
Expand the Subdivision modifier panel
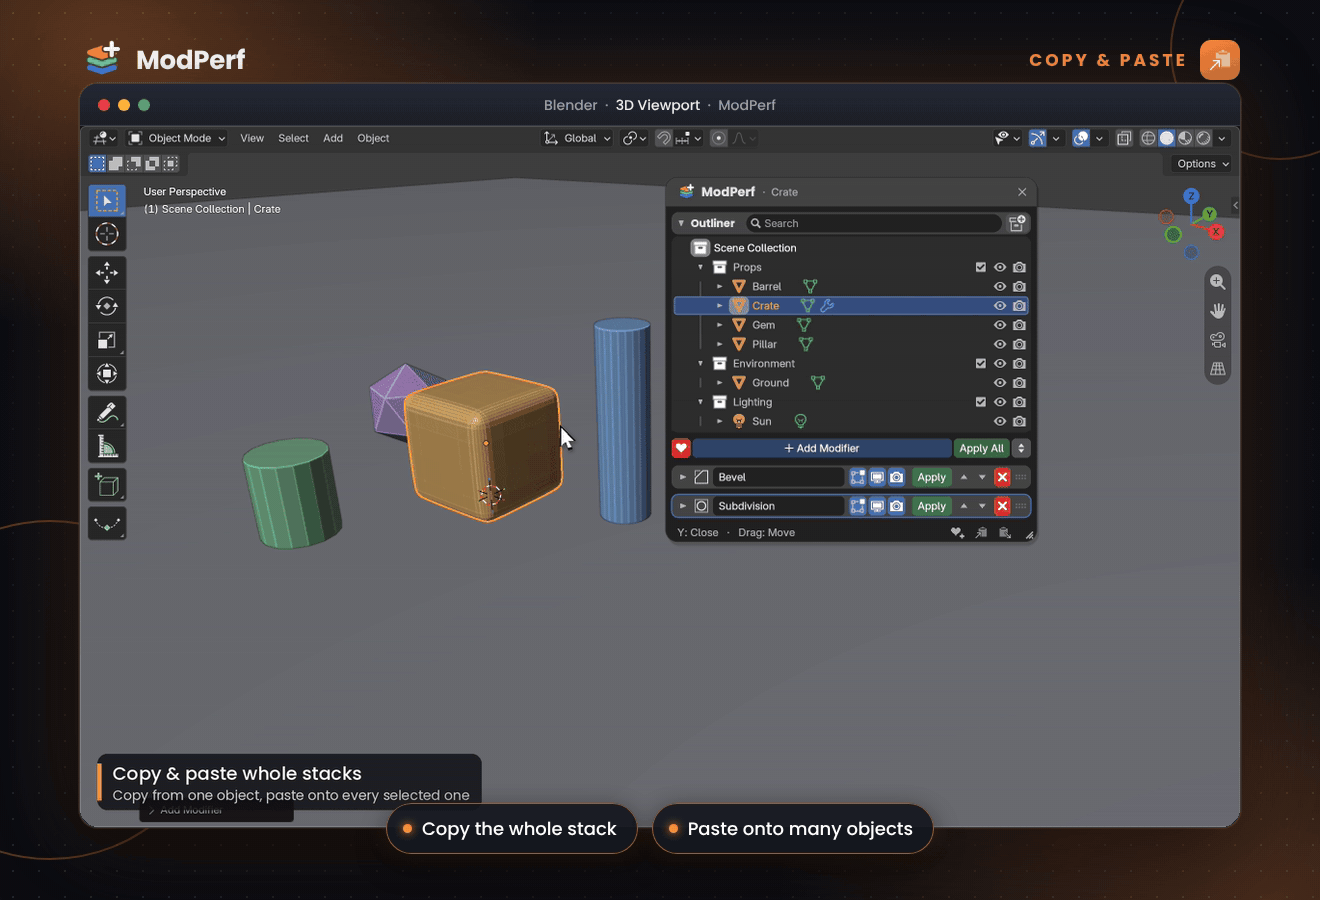(683, 506)
